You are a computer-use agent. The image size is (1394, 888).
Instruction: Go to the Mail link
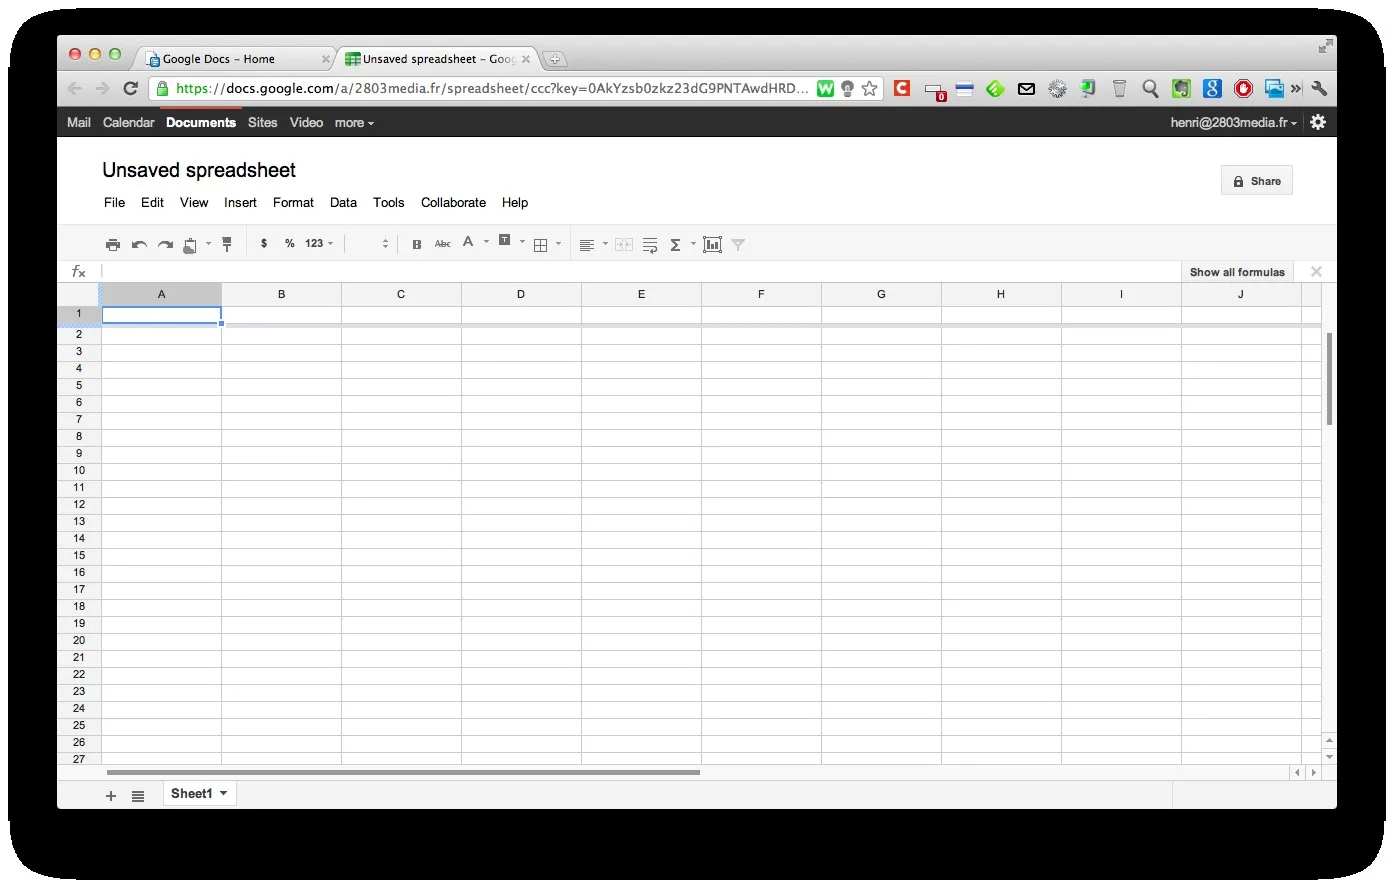click(x=79, y=123)
